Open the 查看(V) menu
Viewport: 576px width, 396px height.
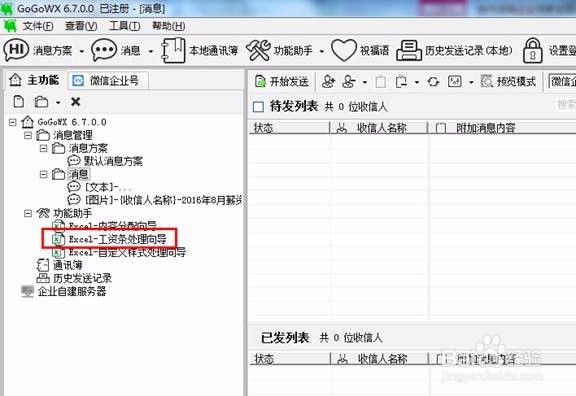[81, 26]
